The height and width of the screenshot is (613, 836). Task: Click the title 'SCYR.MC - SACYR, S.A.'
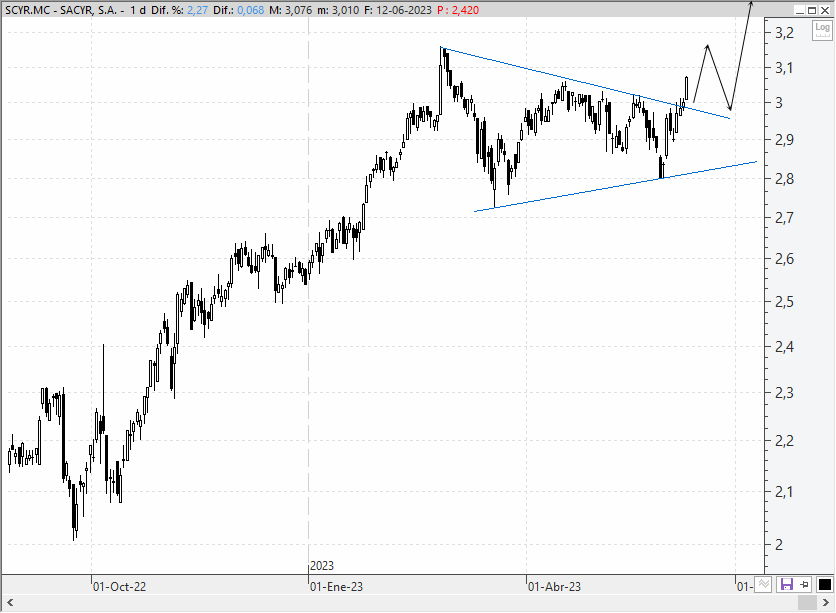[60, 10]
